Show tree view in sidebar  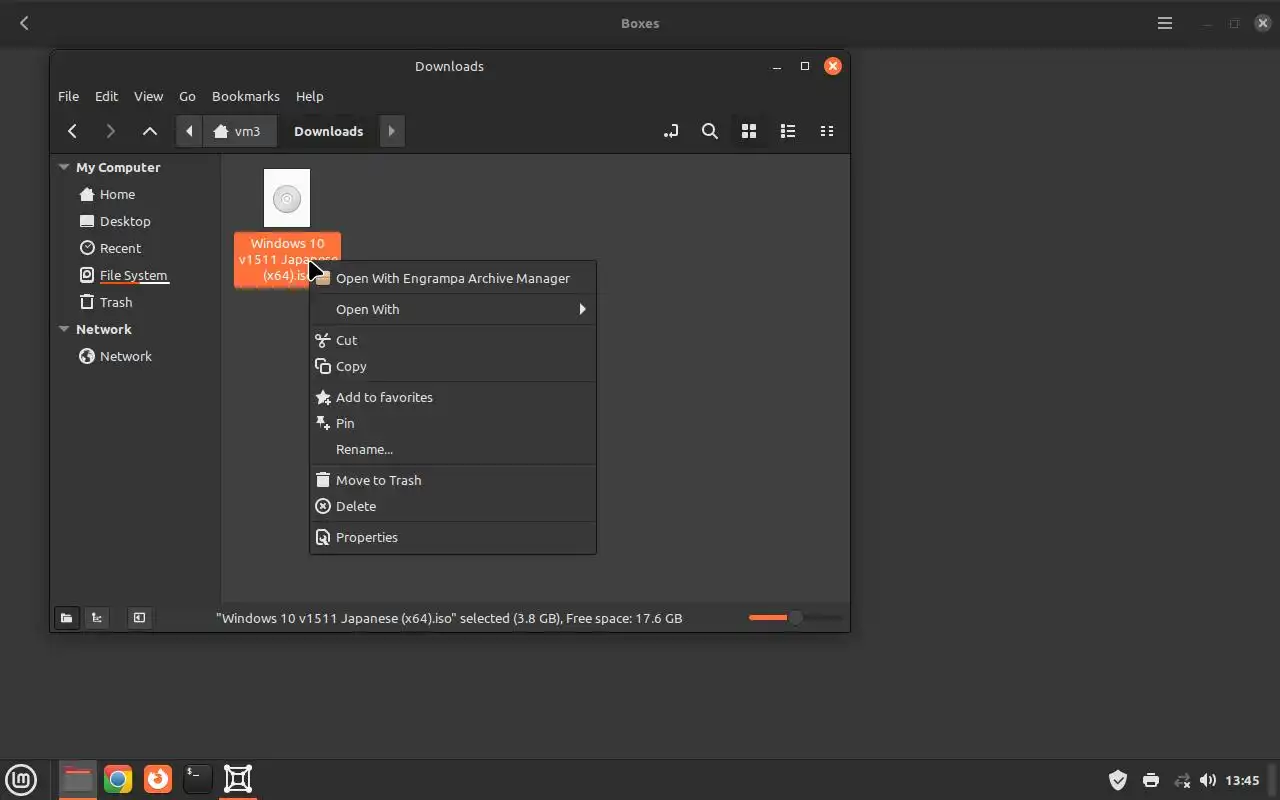pyautogui.click(x=97, y=618)
